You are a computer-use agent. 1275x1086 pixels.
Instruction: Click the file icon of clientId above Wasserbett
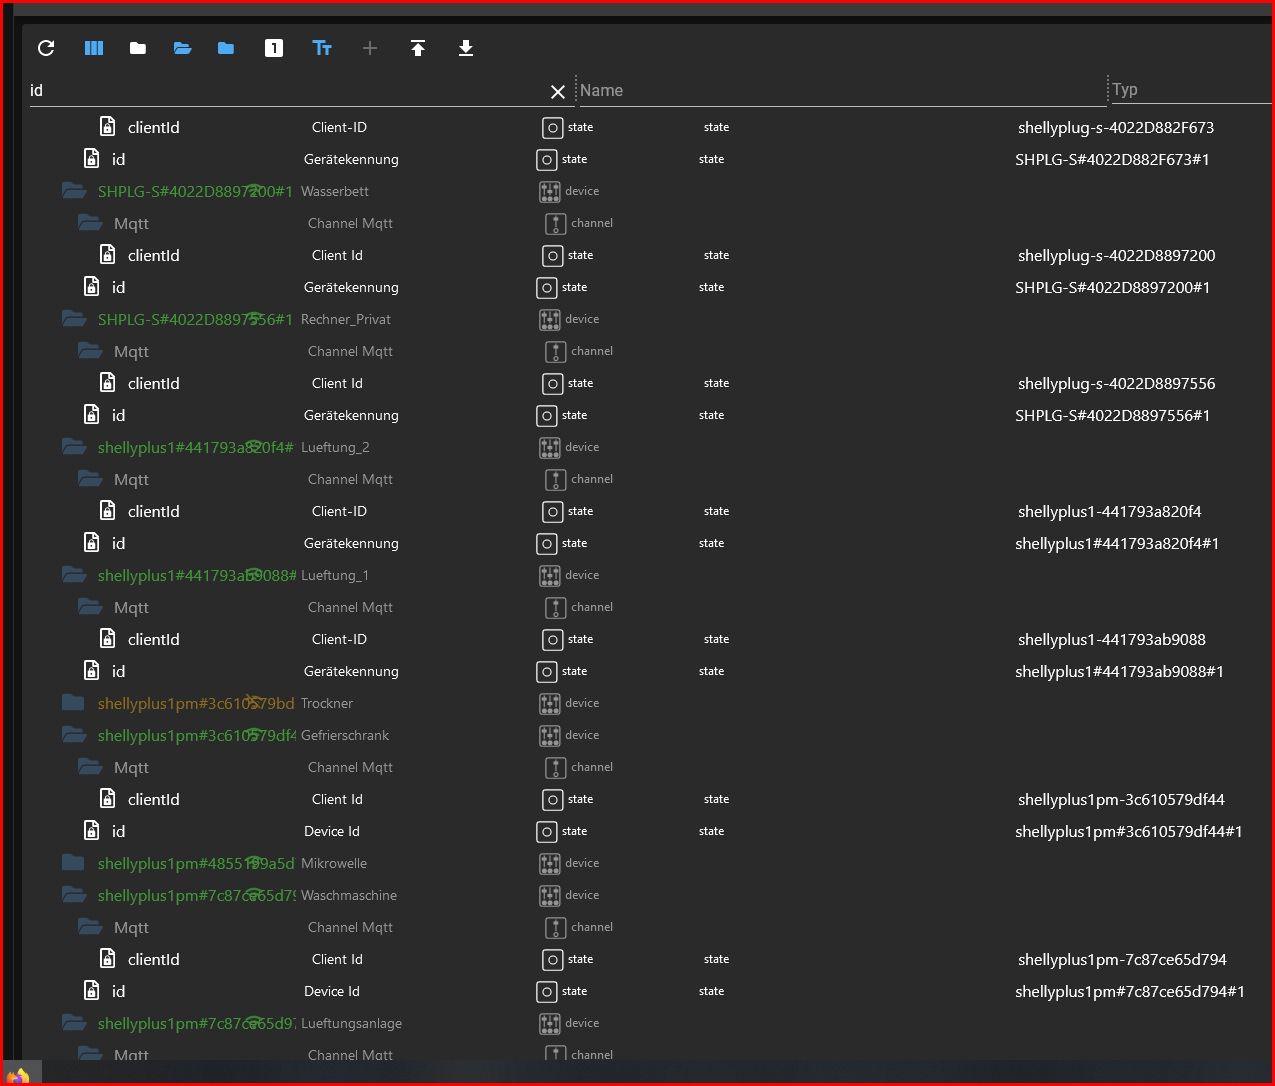pos(107,126)
